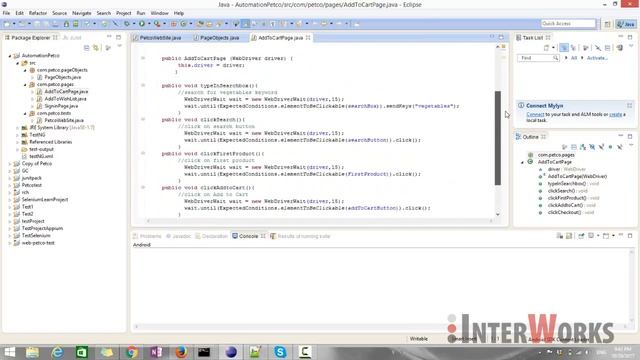Viewport: 640px width, 360px height.
Task: Open the Run button dropdown arrow
Action: tap(149, 24)
